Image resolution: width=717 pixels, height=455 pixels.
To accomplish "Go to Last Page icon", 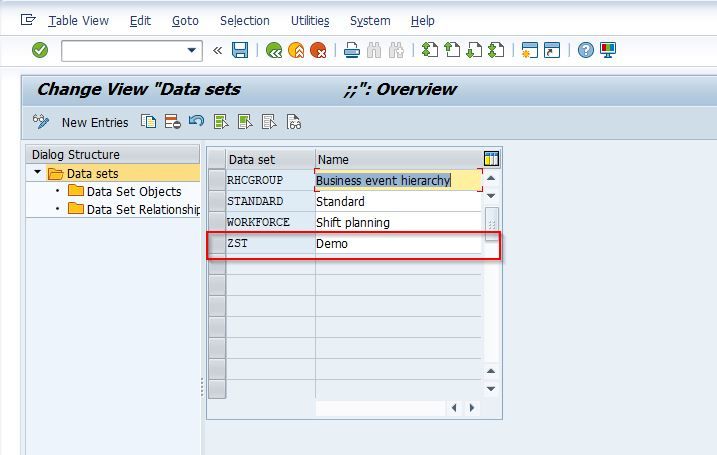I will [496, 50].
